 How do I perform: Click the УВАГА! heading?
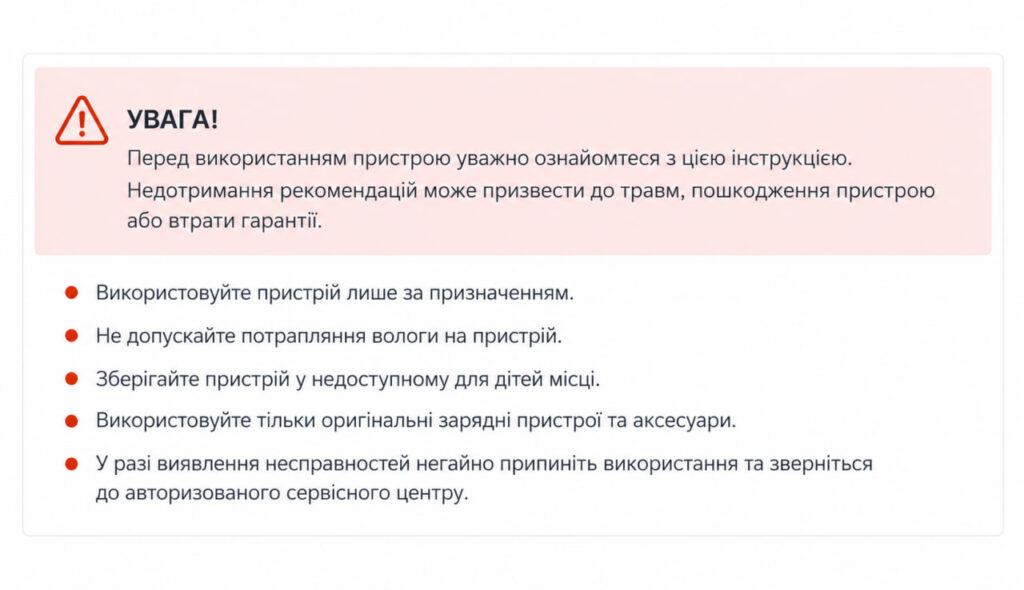tap(172, 120)
